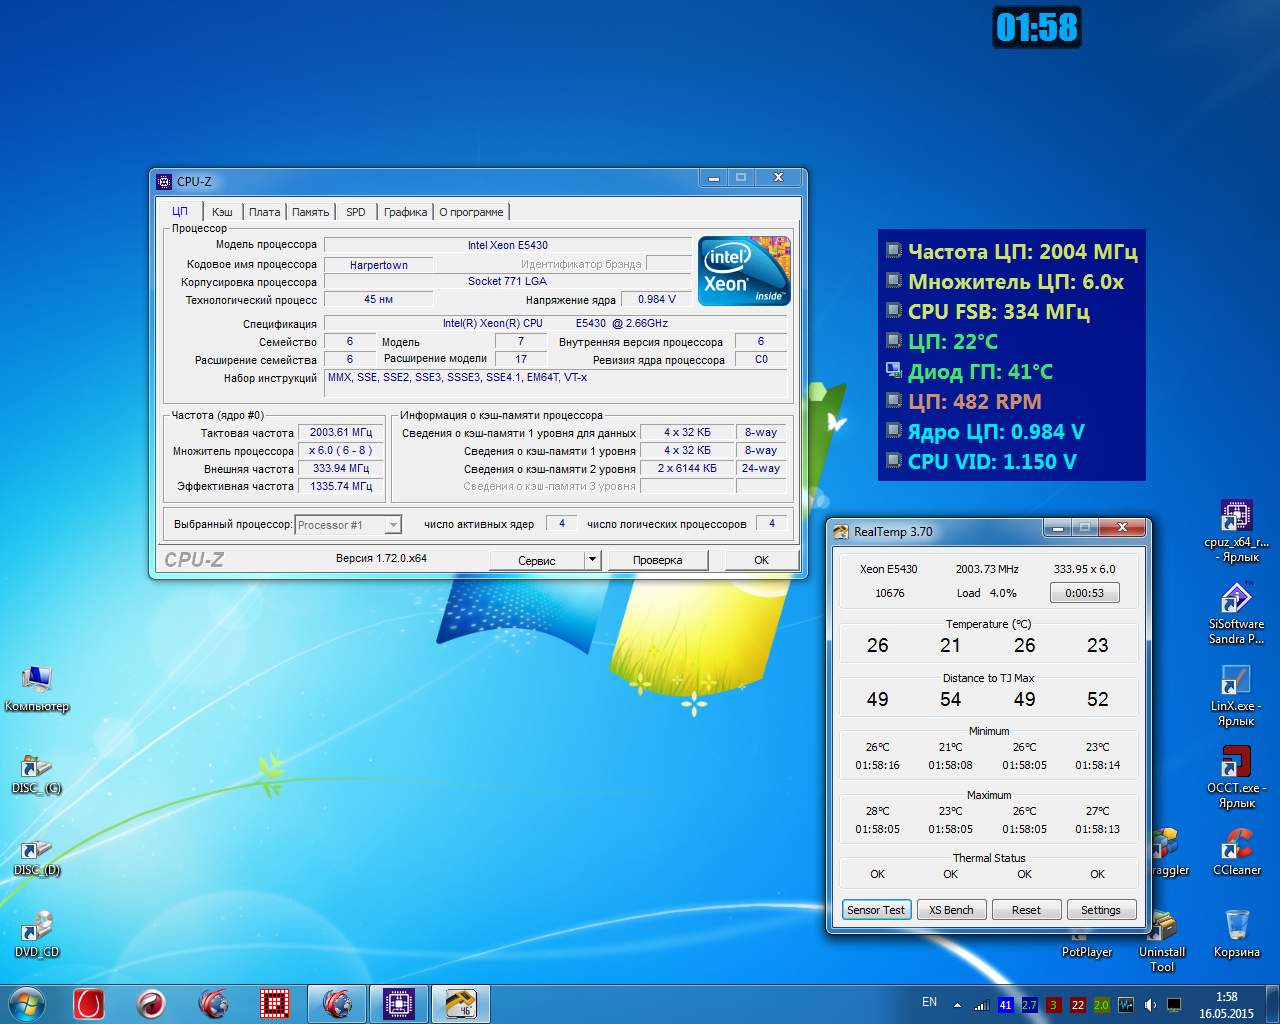Click the 1335.74 МГц effective frequency value
Screen dimensions: 1280x1024
(x=341, y=486)
